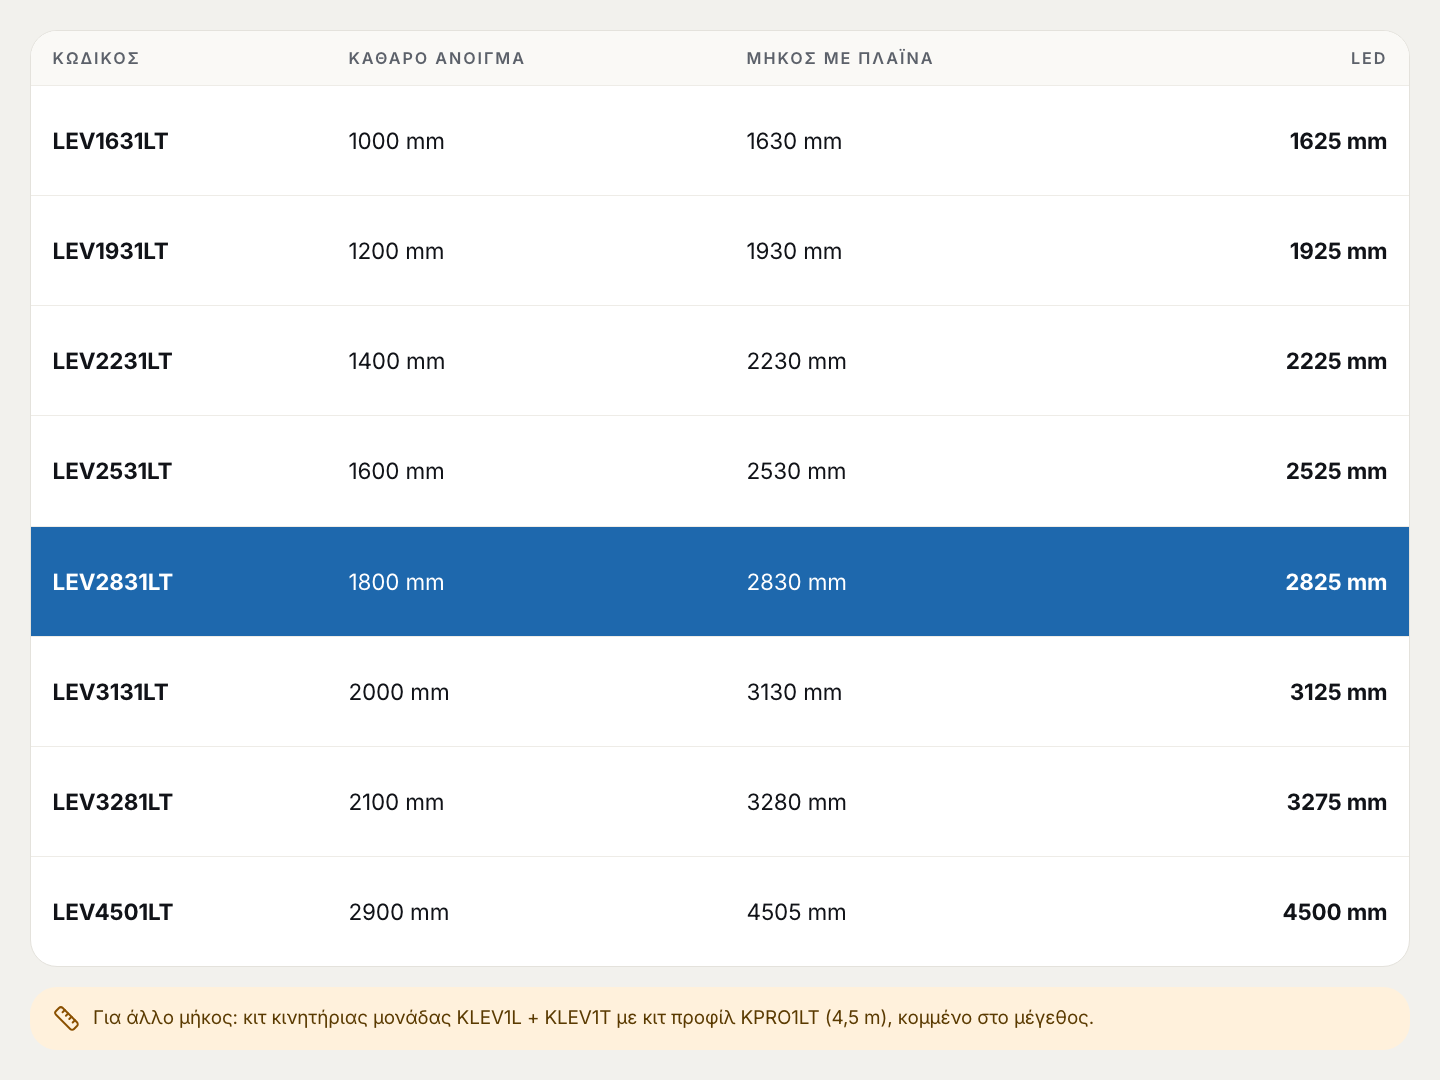Select highlighted code LEV2831LT
Viewport: 1440px width, 1080px height.
coord(112,582)
